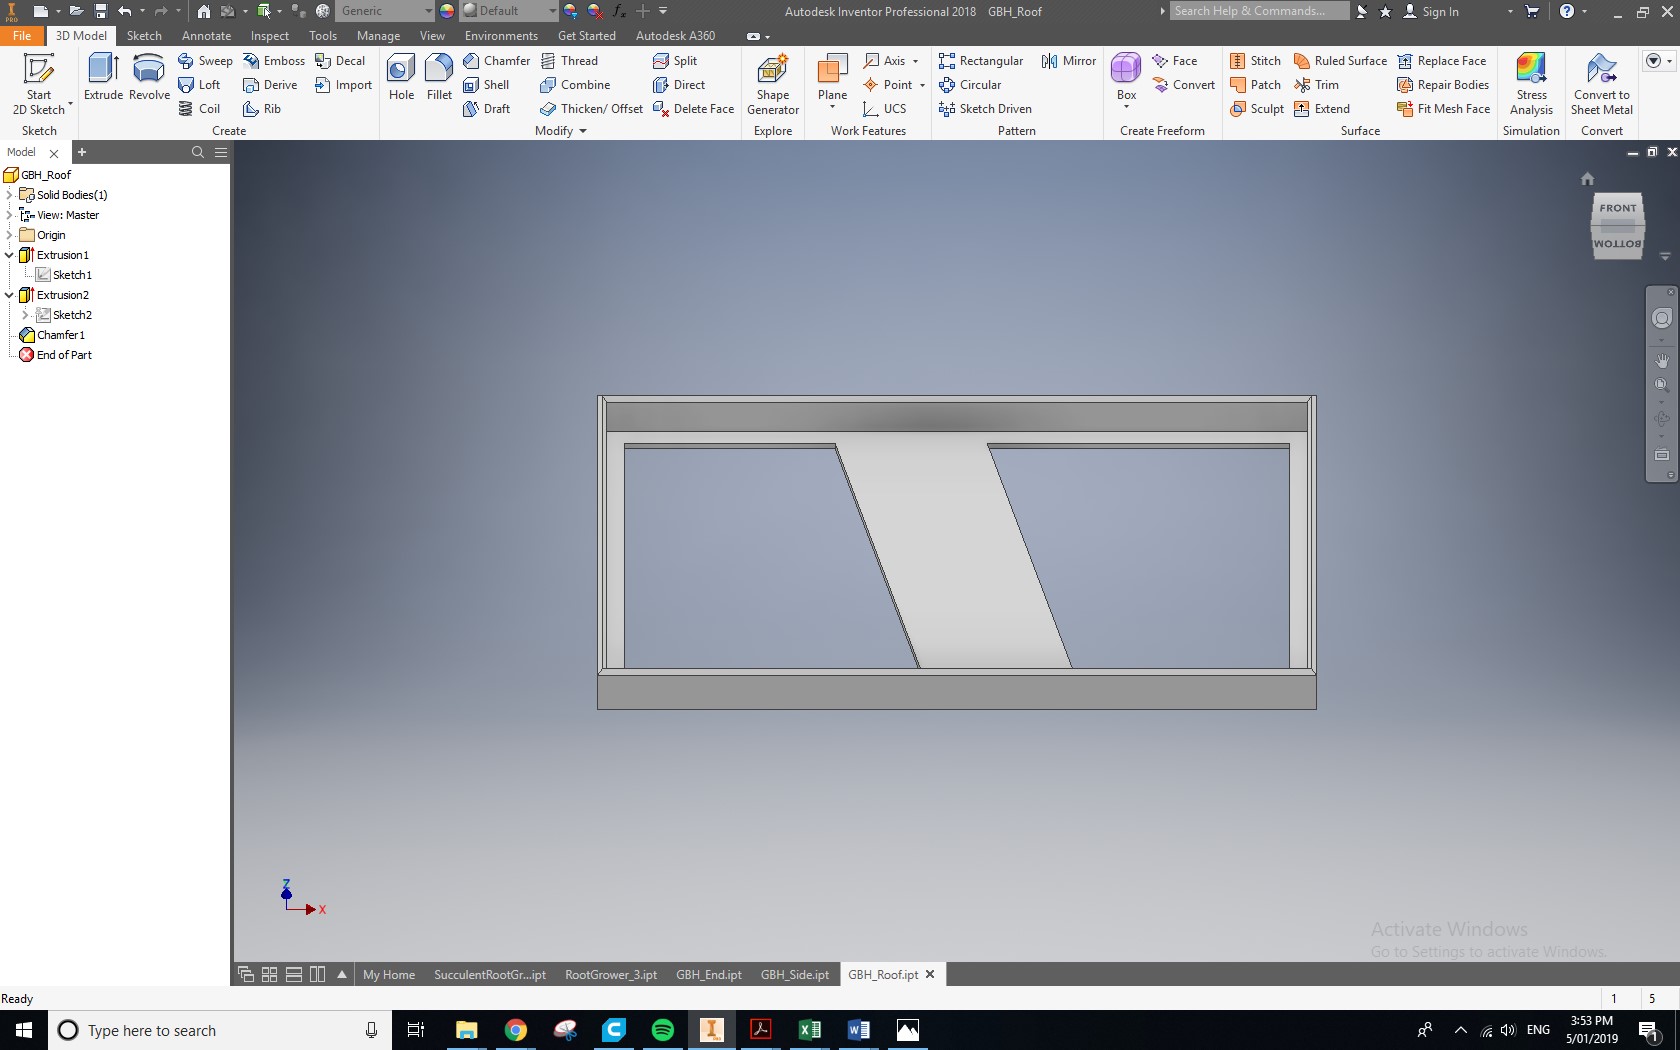Select the Thread tool
This screenshot has width=1680, height=1050.
(x=569, y=61)
